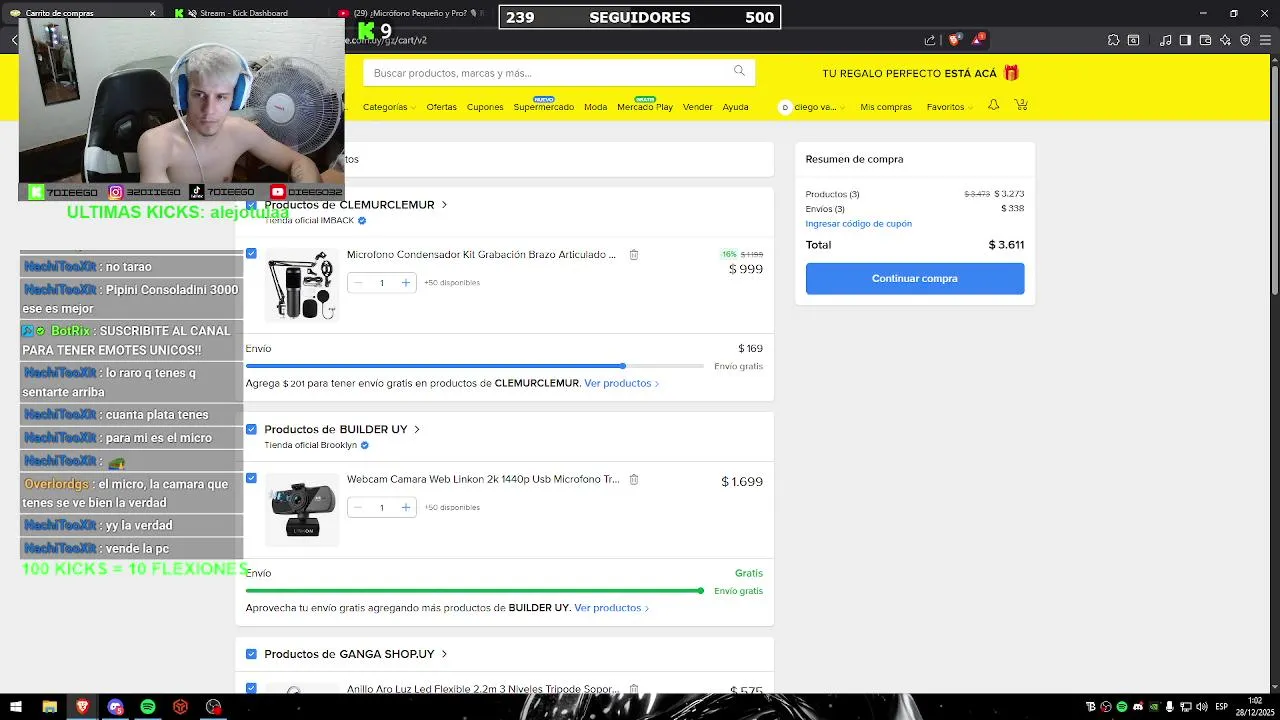Open the Brave playlist music note icon
The image size is (1280, 720).
[x=1165, y=40]
